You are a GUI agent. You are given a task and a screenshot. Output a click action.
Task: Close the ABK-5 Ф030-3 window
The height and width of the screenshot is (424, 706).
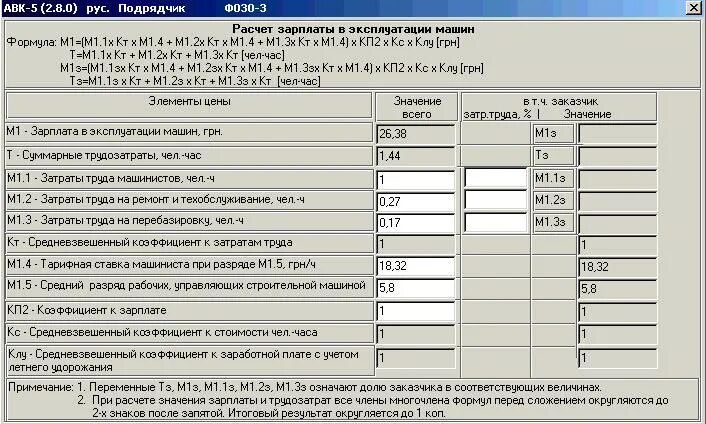coord(693,8)
